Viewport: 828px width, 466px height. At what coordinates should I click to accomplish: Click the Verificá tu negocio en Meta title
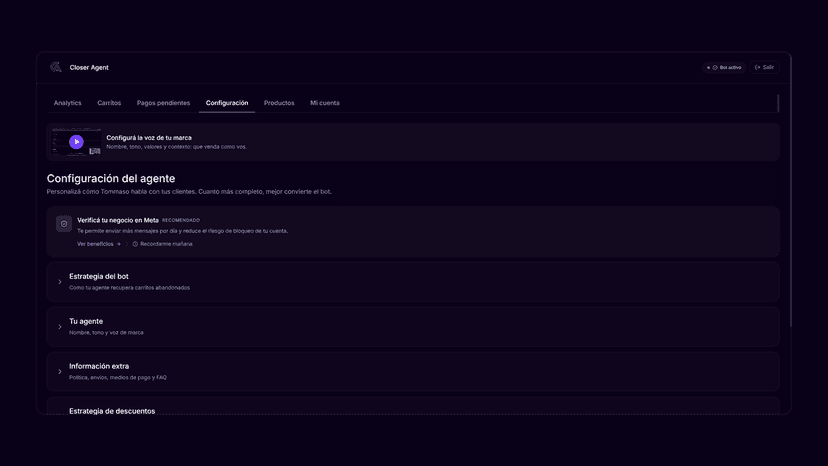(118, 220)
